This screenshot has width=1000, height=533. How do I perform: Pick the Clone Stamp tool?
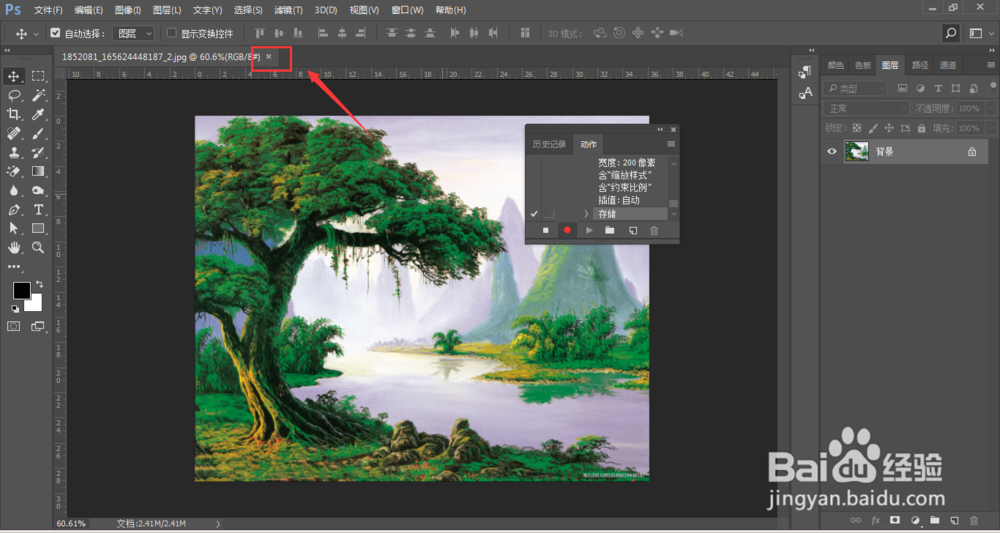(x=13, y=152)
